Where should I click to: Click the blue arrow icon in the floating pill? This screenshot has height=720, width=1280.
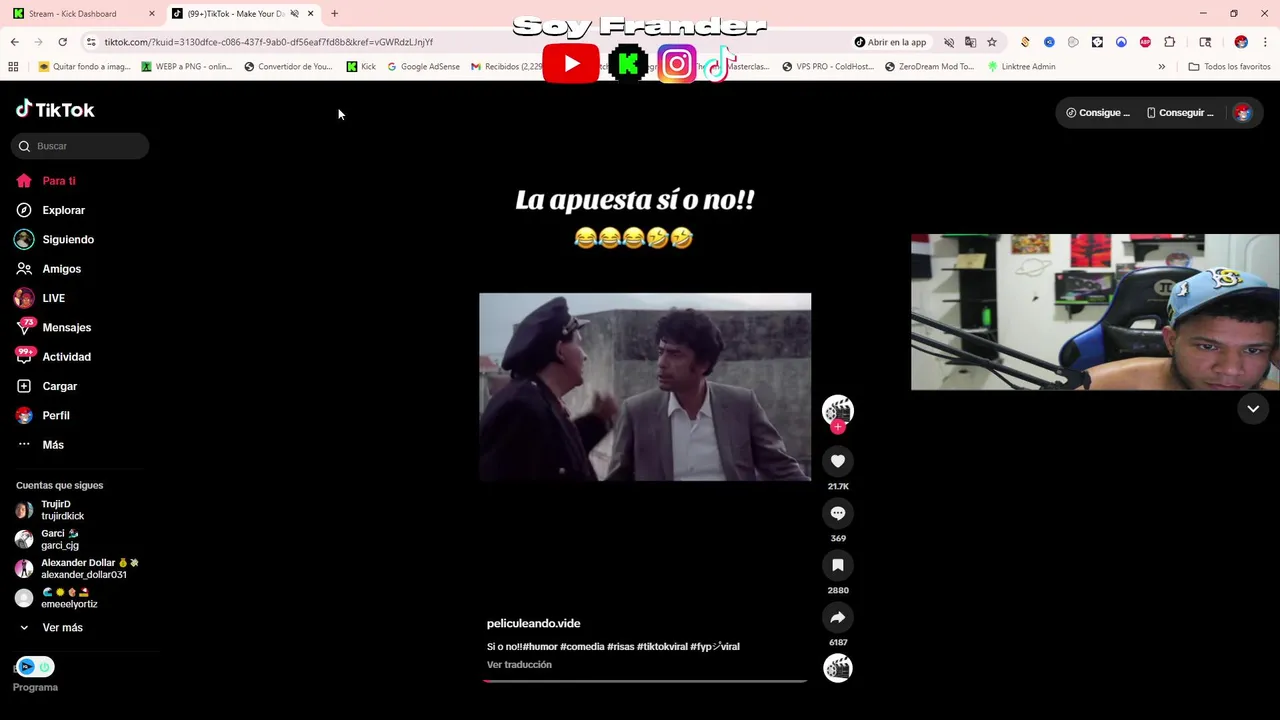27,667
